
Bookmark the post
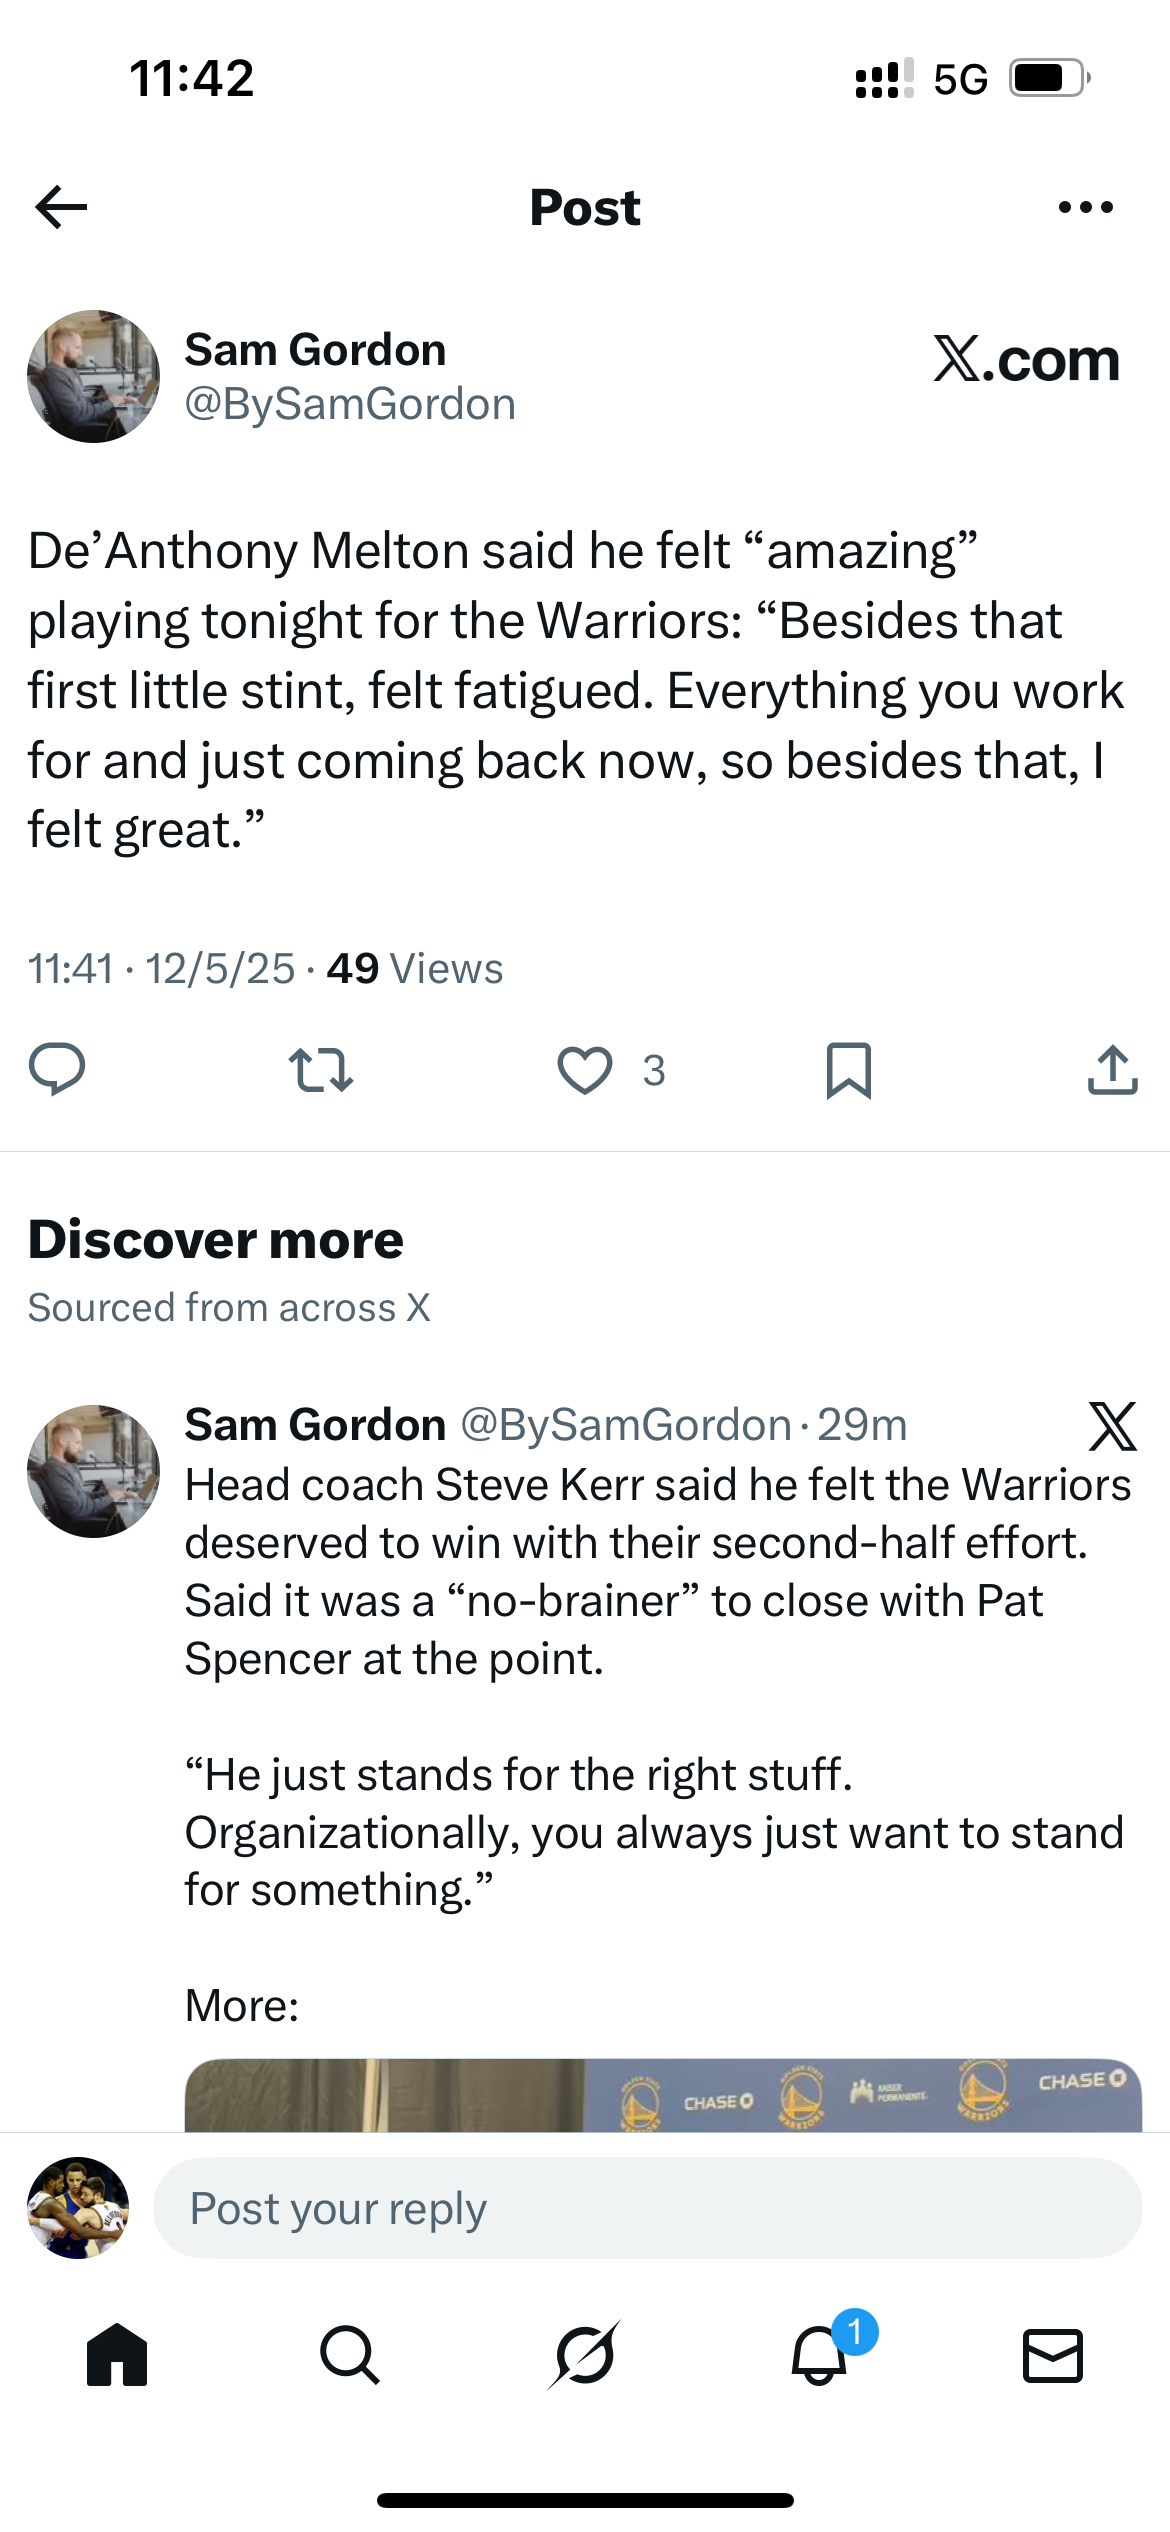pos(849,1070)
